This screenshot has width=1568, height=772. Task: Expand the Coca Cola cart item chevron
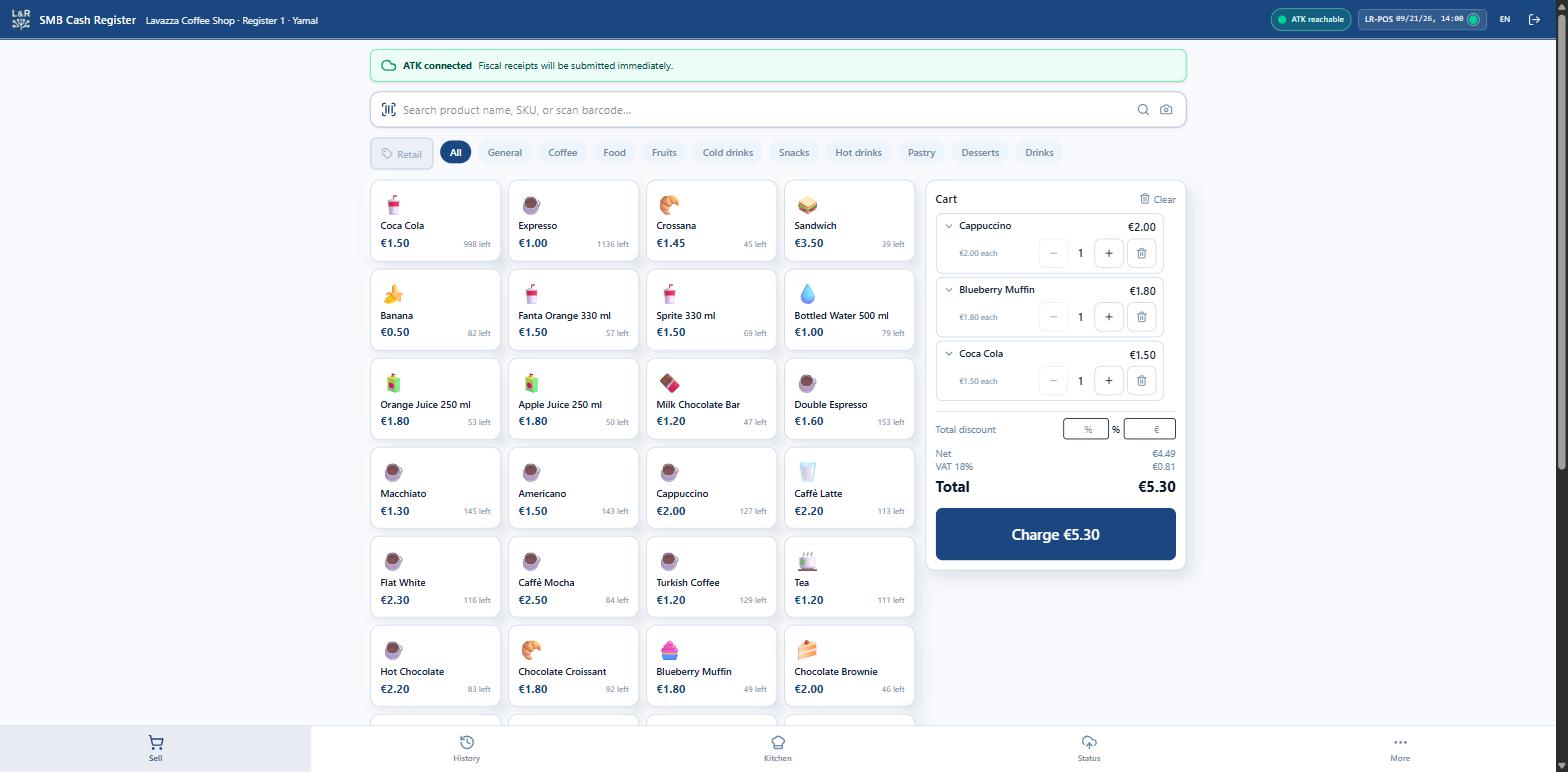(x=949, y=354)
